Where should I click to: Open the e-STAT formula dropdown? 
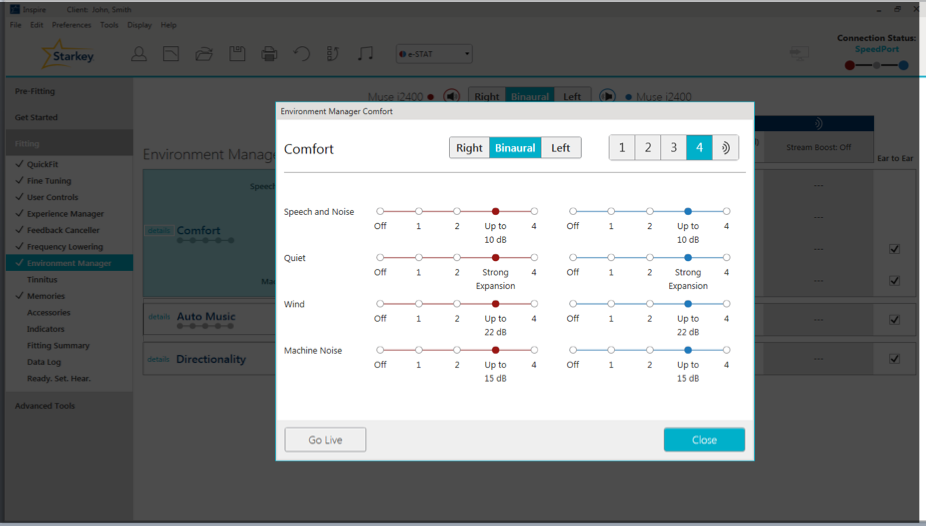[x=434, y=54]
